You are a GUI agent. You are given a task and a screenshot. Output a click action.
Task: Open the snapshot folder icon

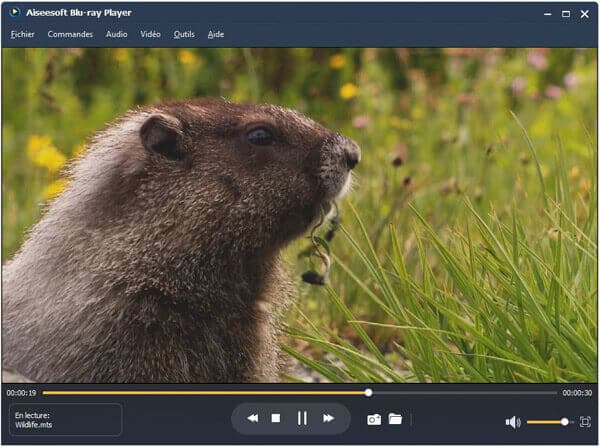click(x=395, y=419)
